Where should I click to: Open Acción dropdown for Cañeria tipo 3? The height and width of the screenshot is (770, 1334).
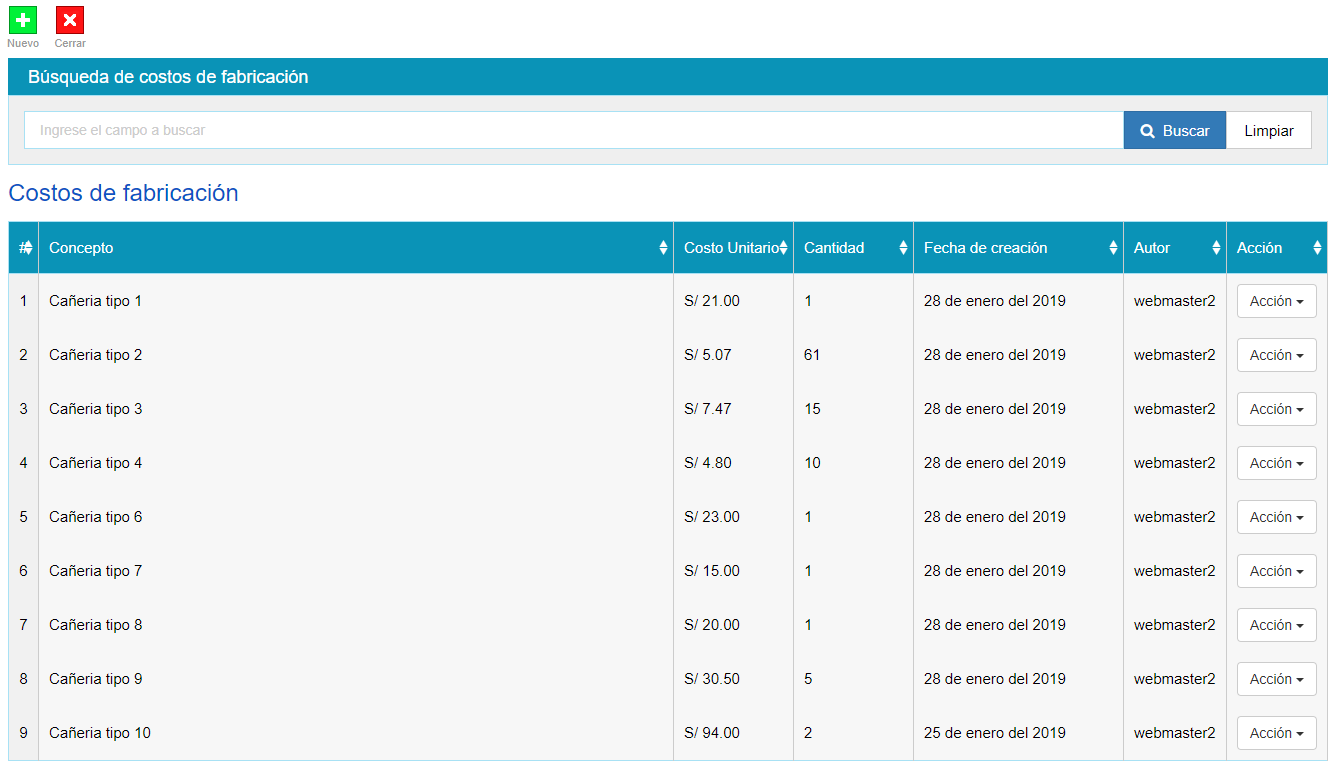pos(1276,409)
